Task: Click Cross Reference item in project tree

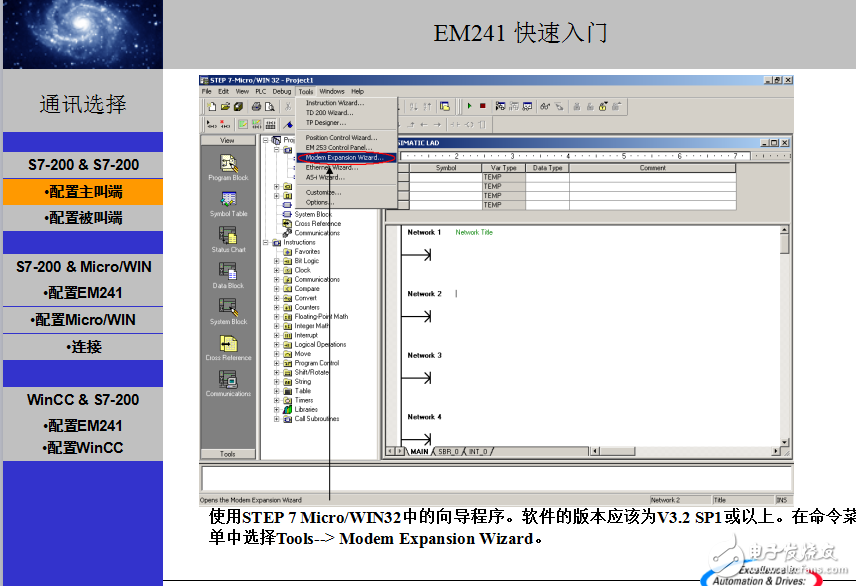Action: pyautogui.click(x=318, y=223)
